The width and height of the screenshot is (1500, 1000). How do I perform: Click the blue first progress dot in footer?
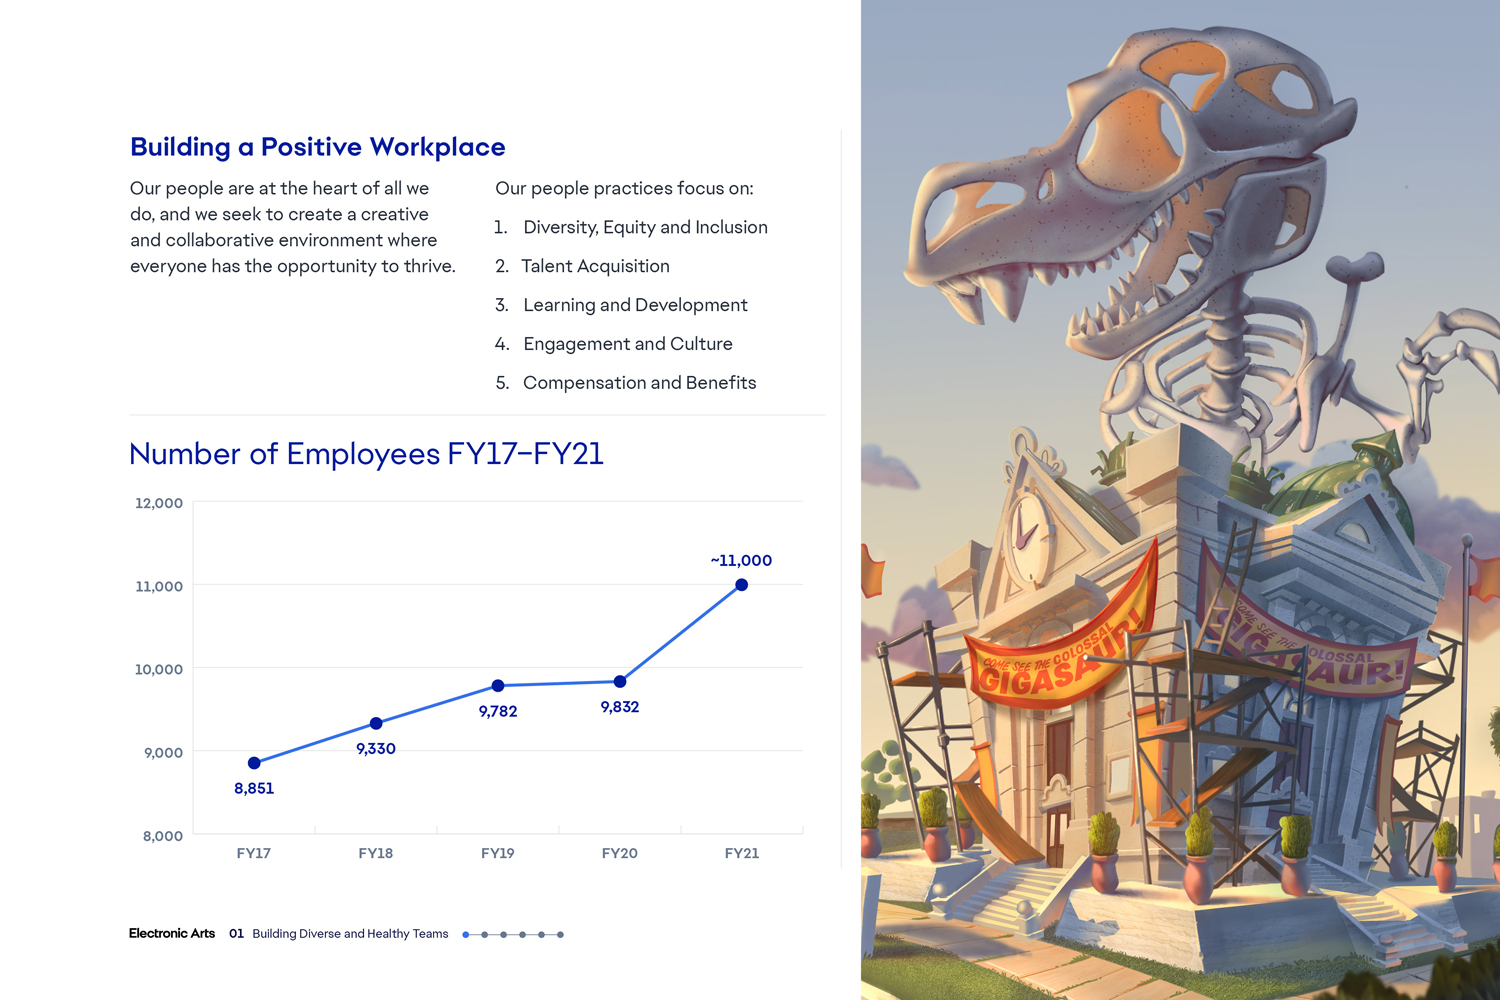[466, 935]
